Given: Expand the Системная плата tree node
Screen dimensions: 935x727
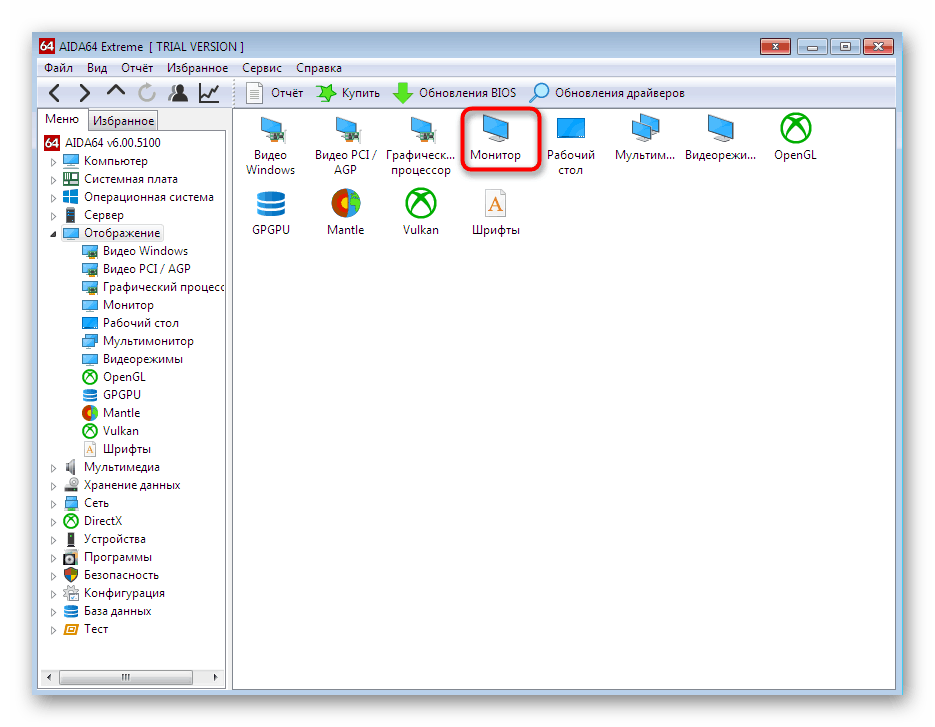Looking at the screenshot, I should (53, 180).
